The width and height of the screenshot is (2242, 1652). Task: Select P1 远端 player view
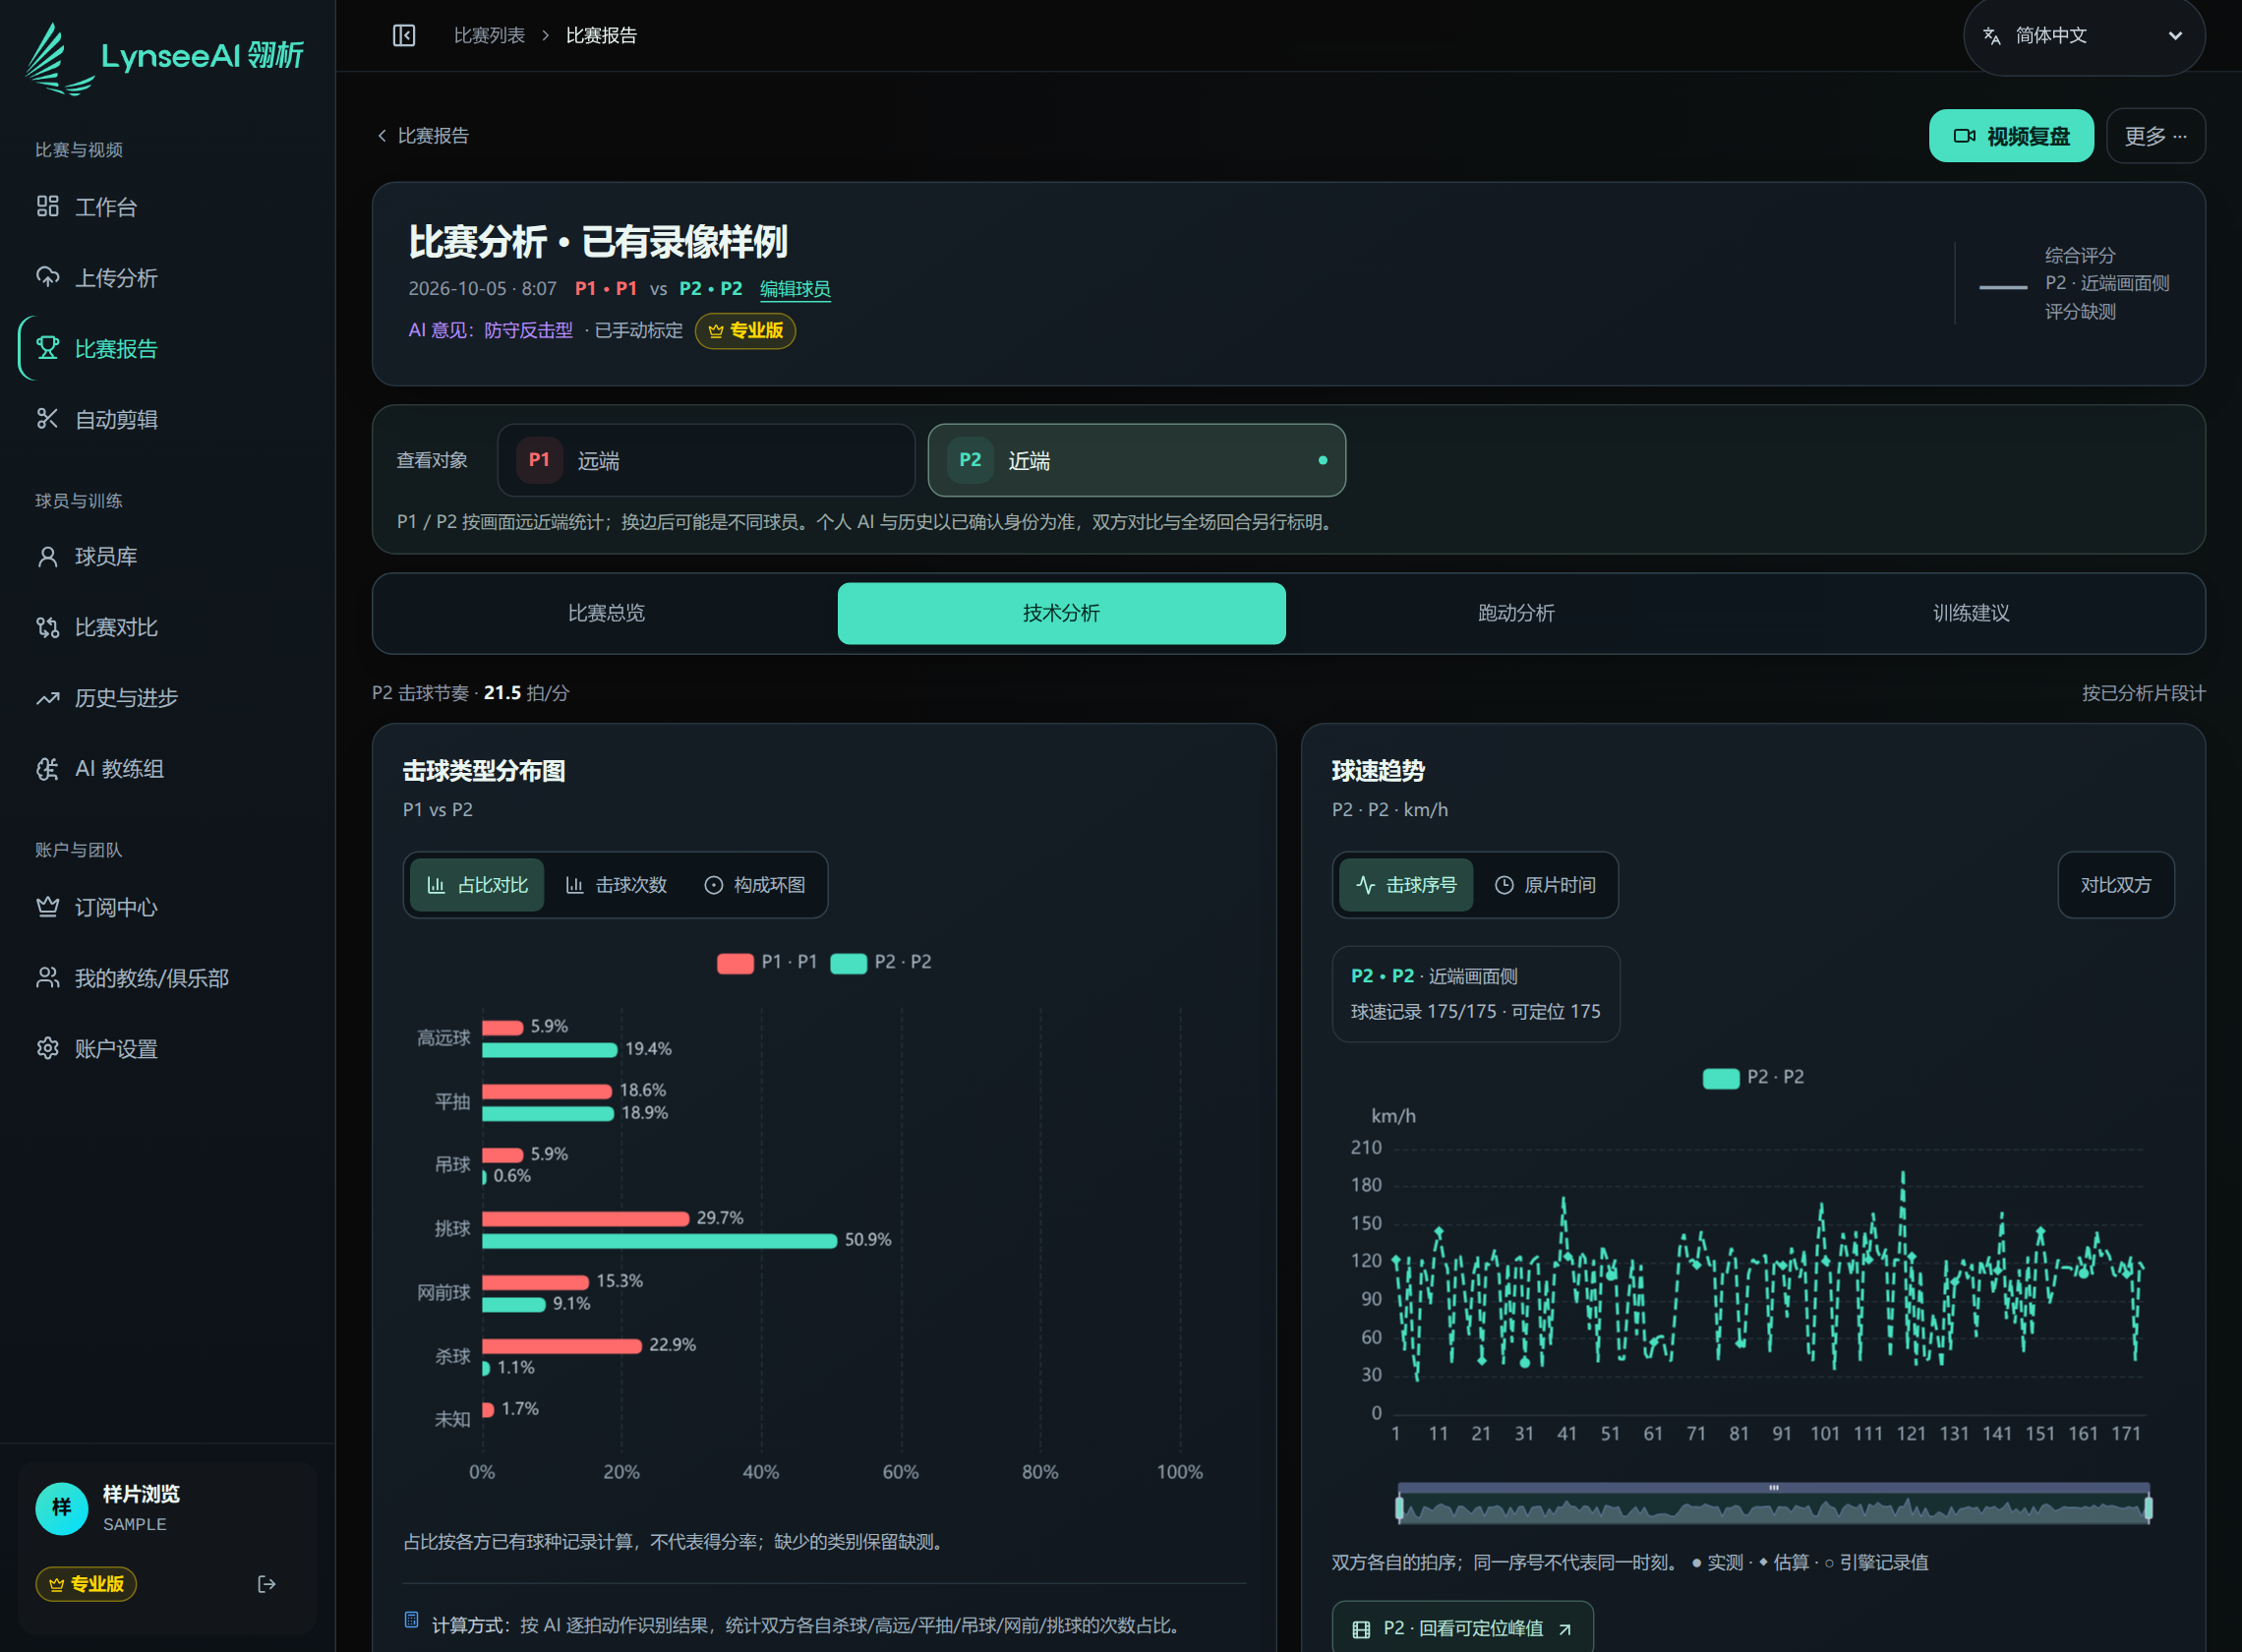click(706, 460)
